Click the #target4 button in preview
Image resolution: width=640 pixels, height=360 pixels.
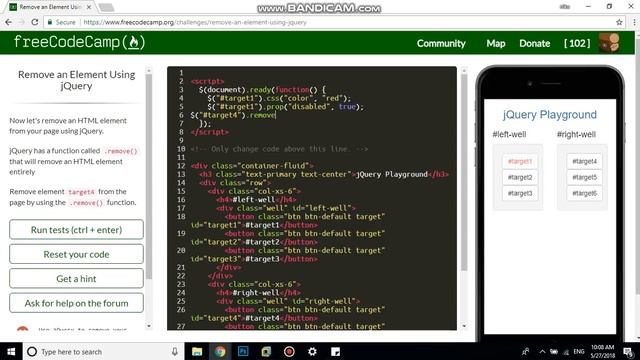[x=584, y=161]
